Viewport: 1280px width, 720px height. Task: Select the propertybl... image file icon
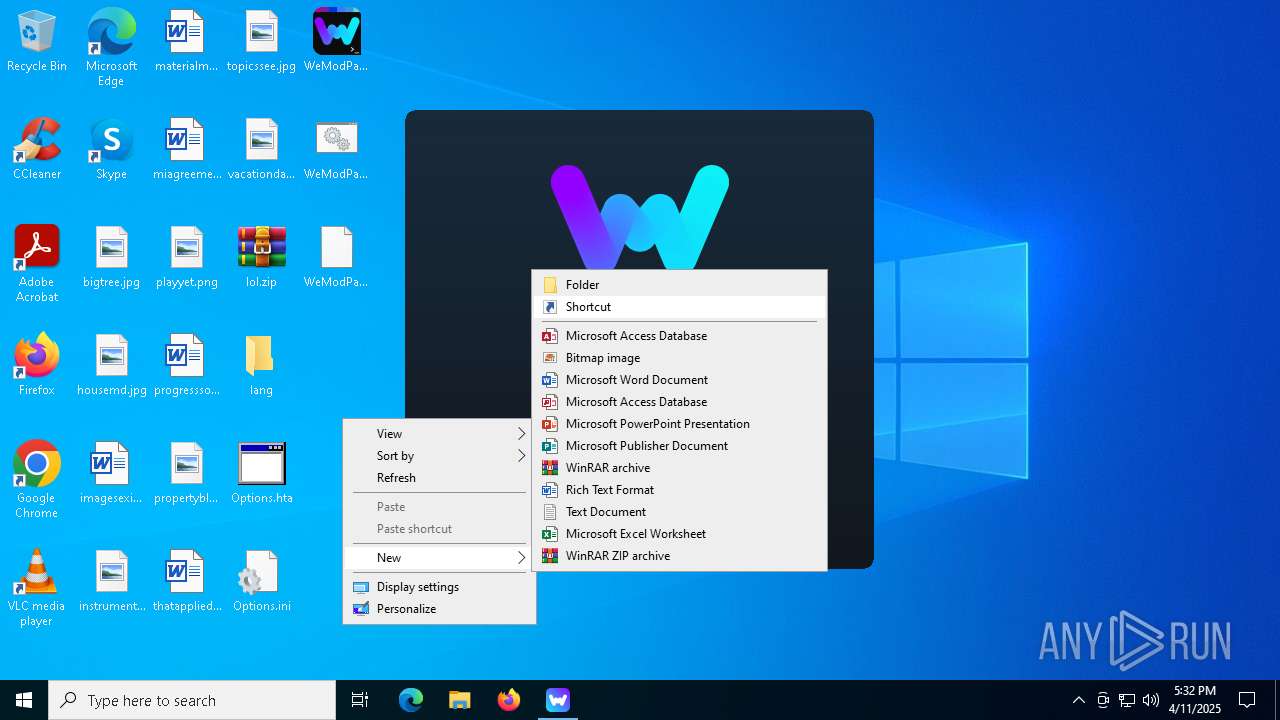pyautogui.click(x=186, y=474)
